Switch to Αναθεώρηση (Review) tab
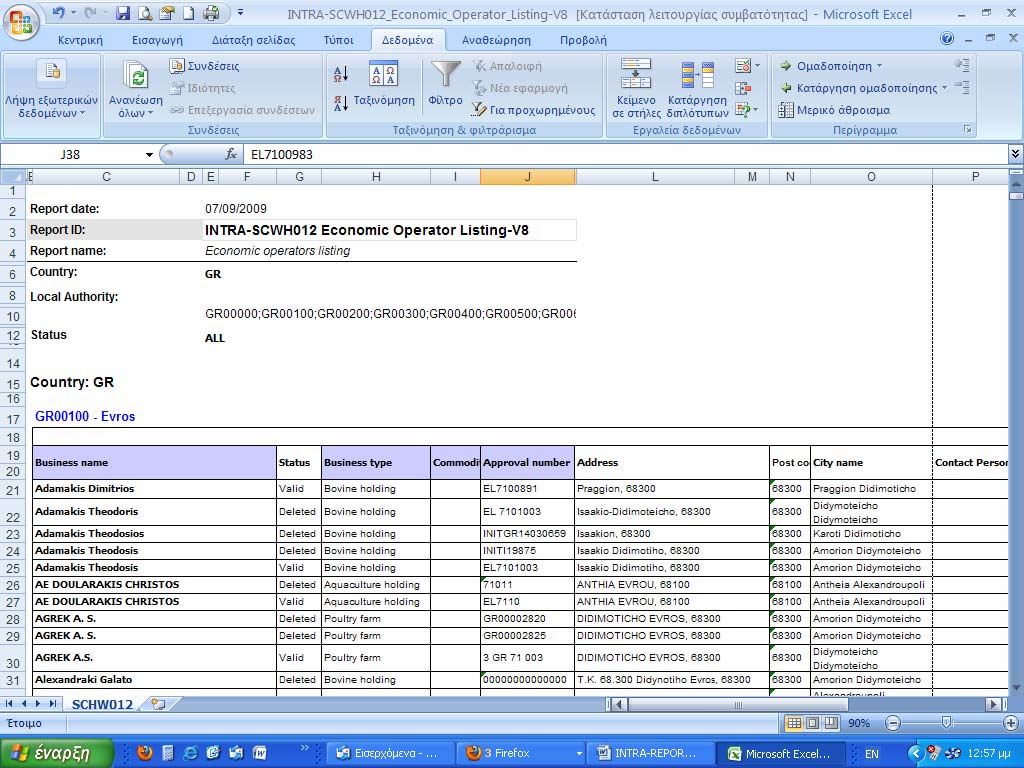This screenshot has height=768, width=1024. [x=496, y=40]
